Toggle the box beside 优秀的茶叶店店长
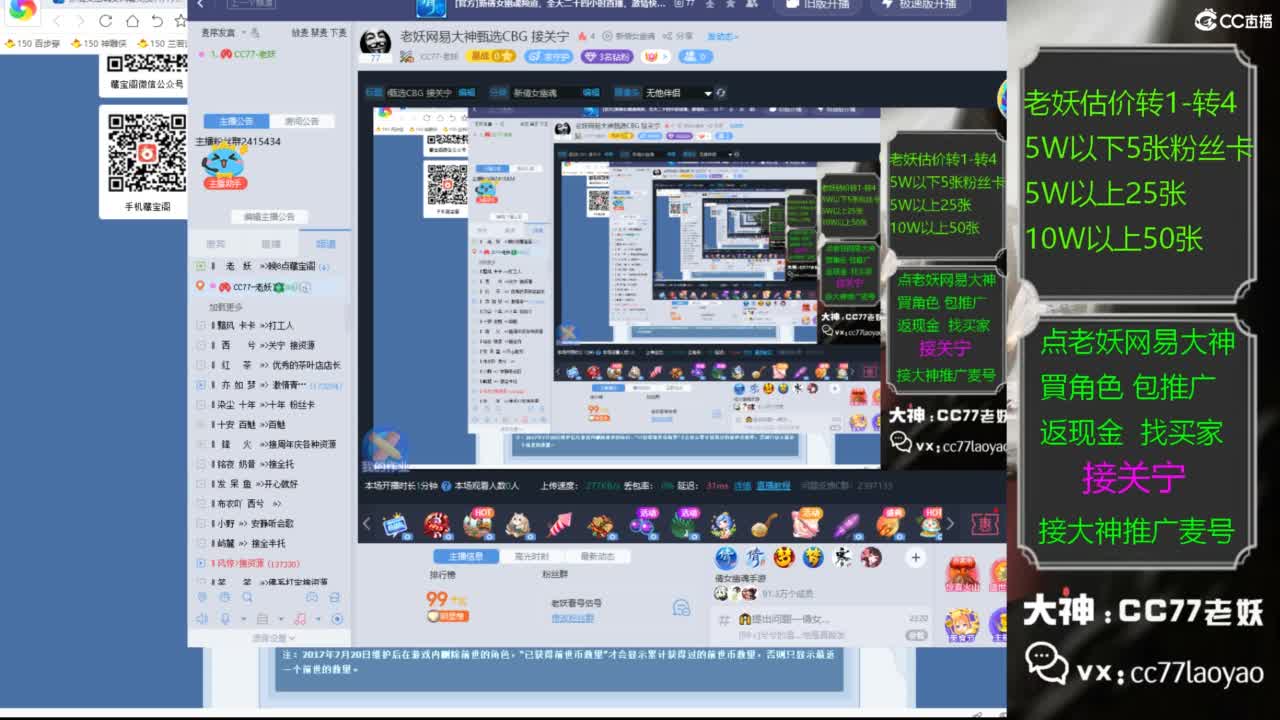Viewport: 1280px width, 720px height. [x=201, y=365]
